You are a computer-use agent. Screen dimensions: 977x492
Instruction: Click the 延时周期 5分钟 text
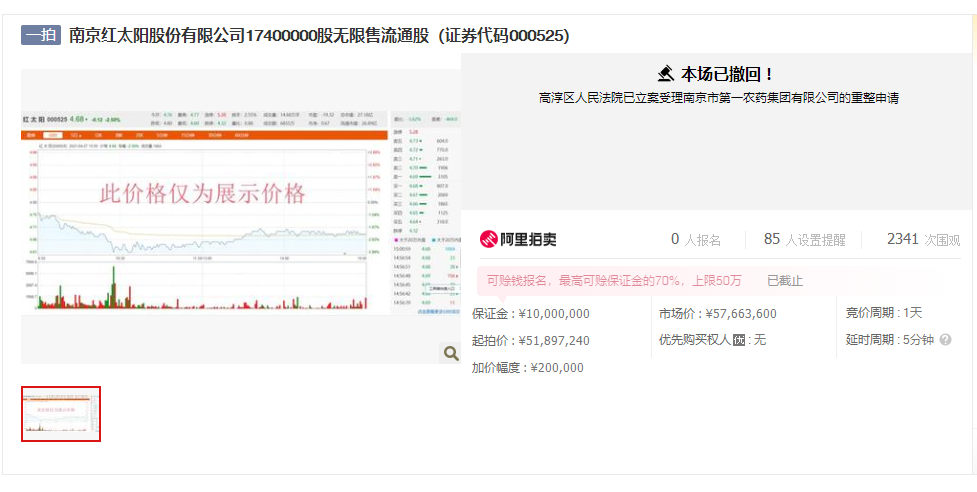(x=890, y=340)
